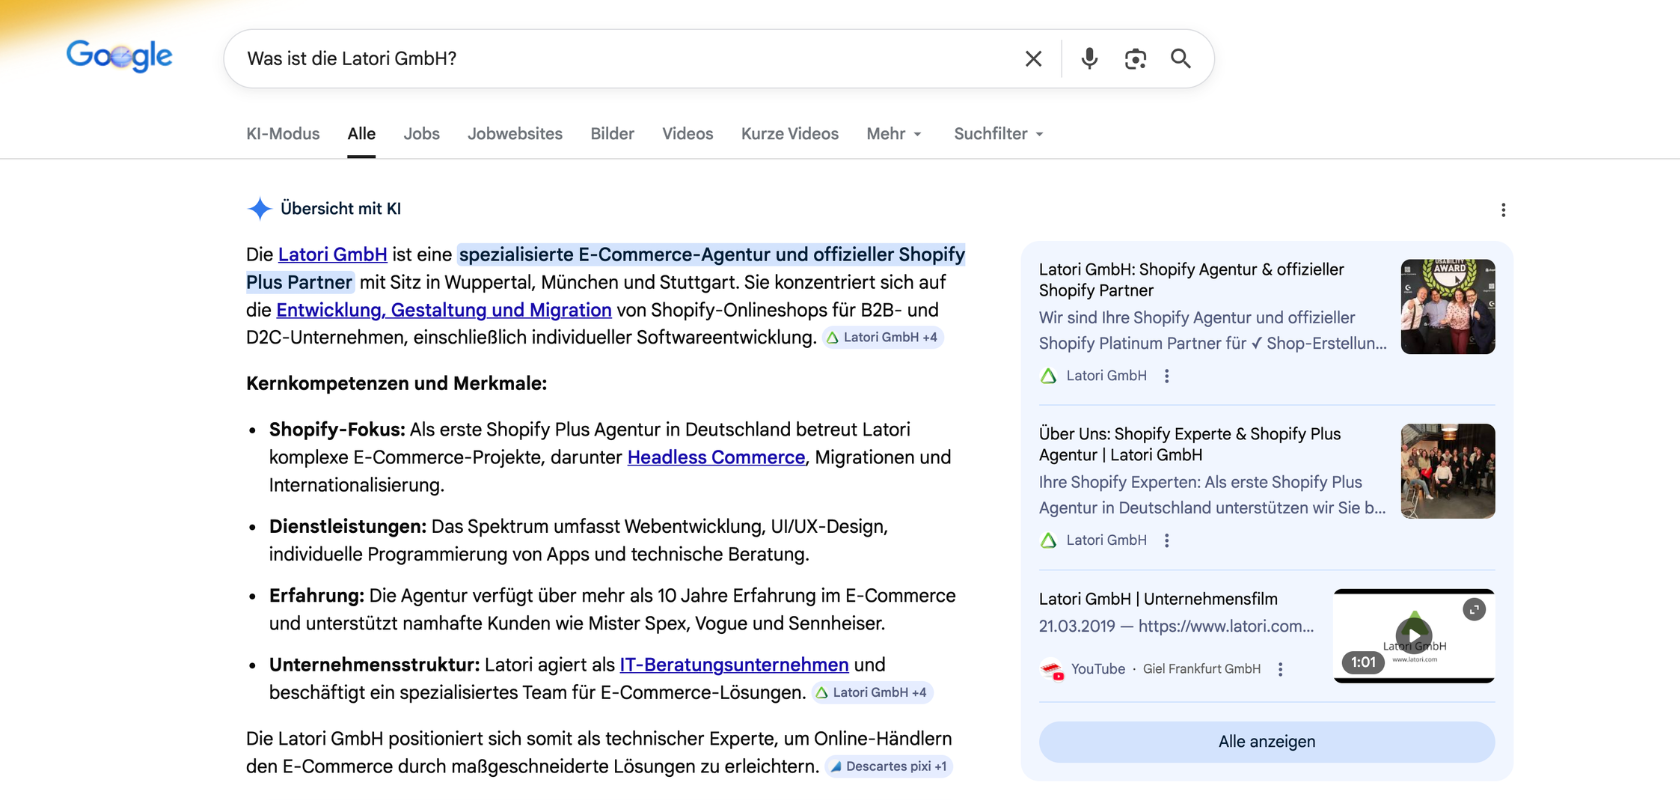Click the Unternehmensstruktur bullet label
Image resolution: width=1680 pixels, height=800 pixels.
tap(375, 665)
